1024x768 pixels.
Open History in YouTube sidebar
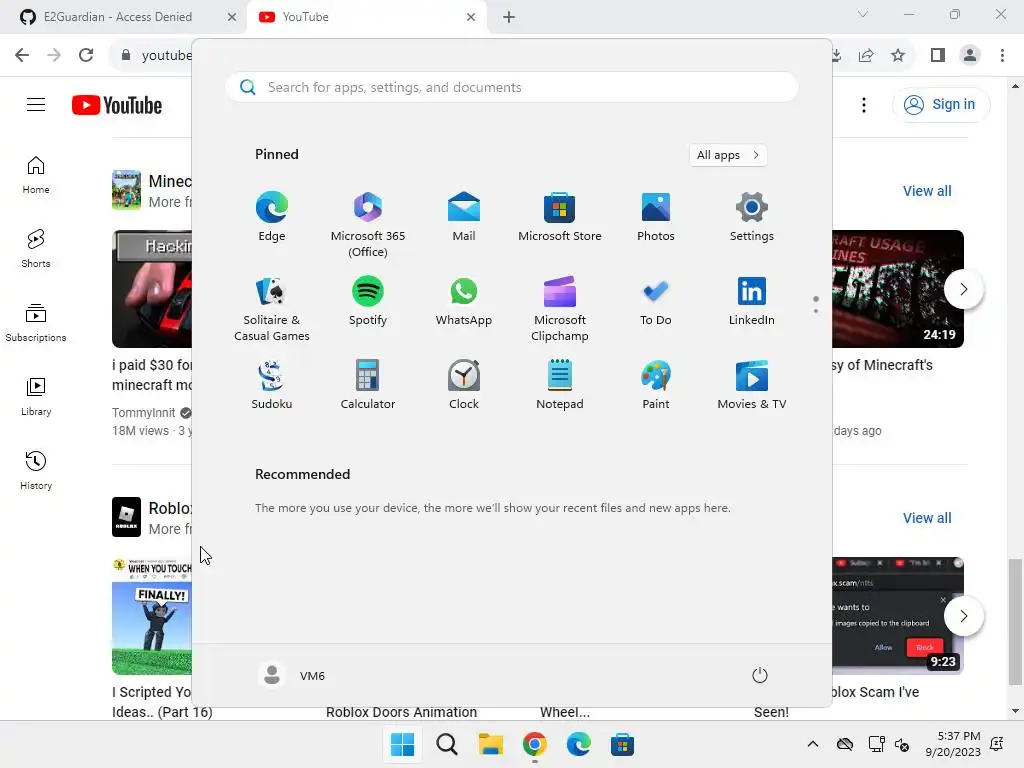coord(36,471)
